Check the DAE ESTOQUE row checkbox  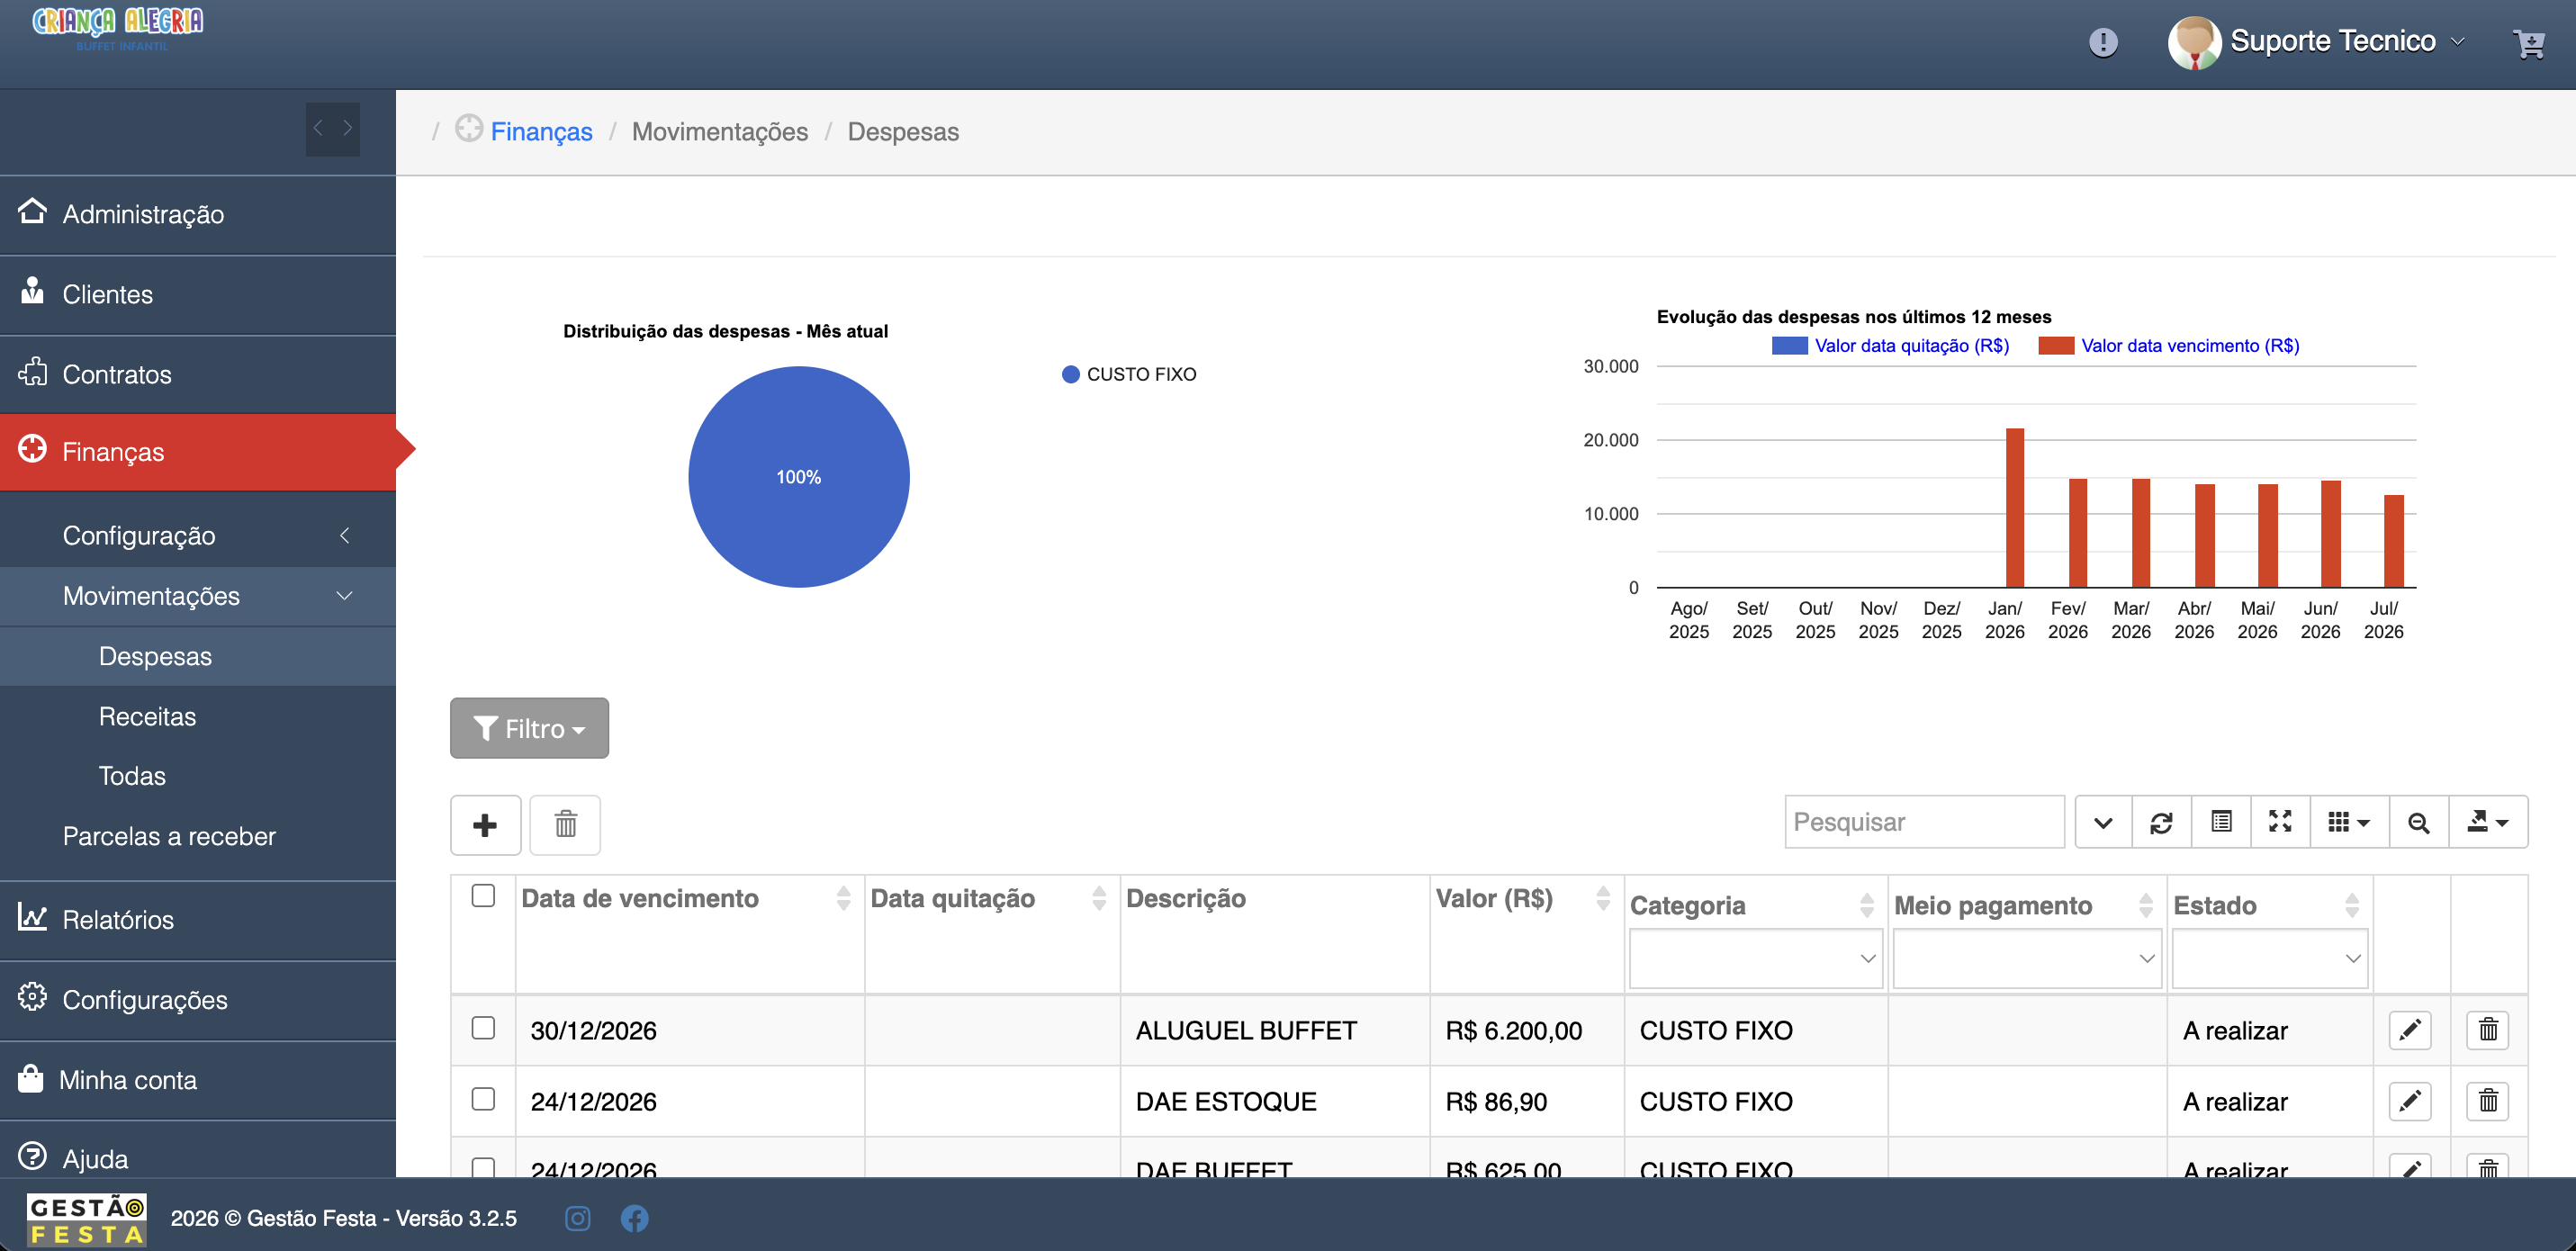coord(483,1099)
